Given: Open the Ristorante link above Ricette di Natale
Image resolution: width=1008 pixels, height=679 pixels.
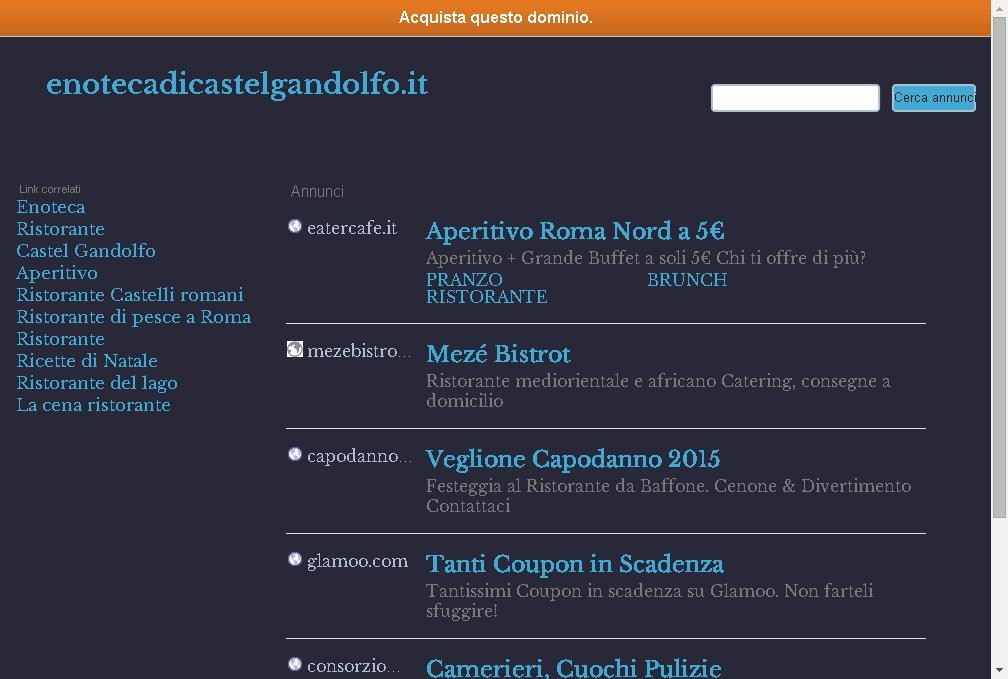Looking at the screenshot, I should click(60, 339).
